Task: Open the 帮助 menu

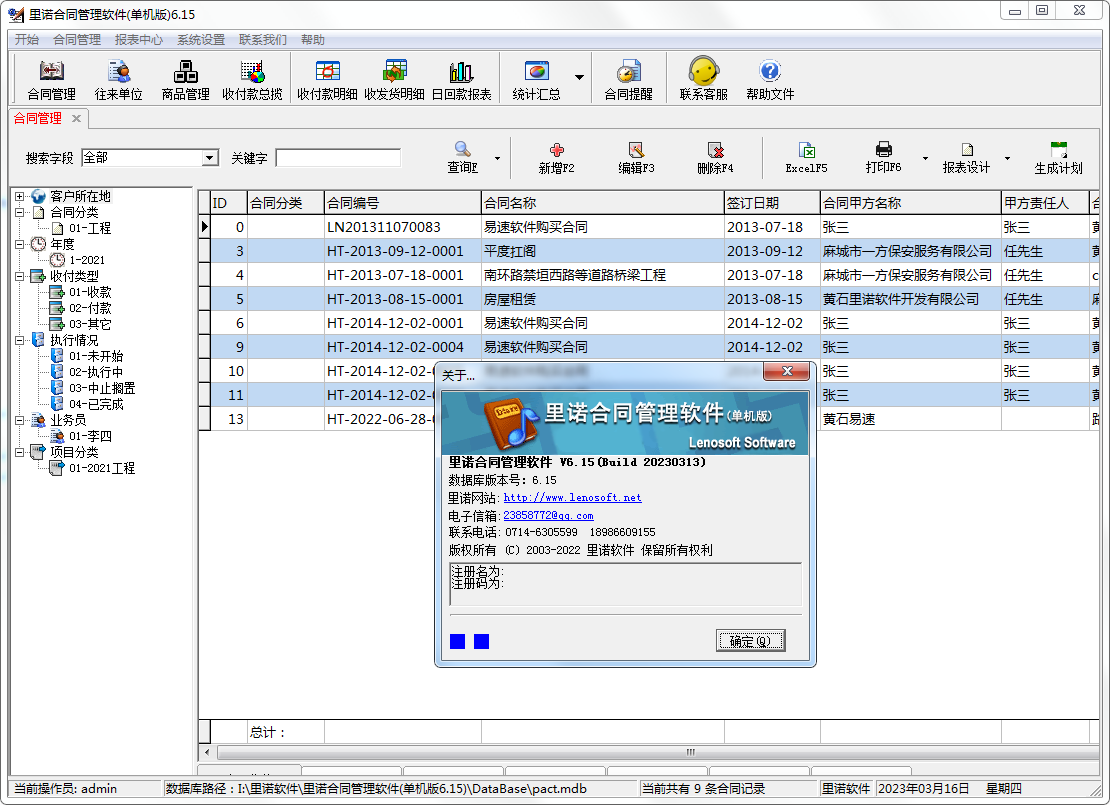Action: tap(313, 40)
